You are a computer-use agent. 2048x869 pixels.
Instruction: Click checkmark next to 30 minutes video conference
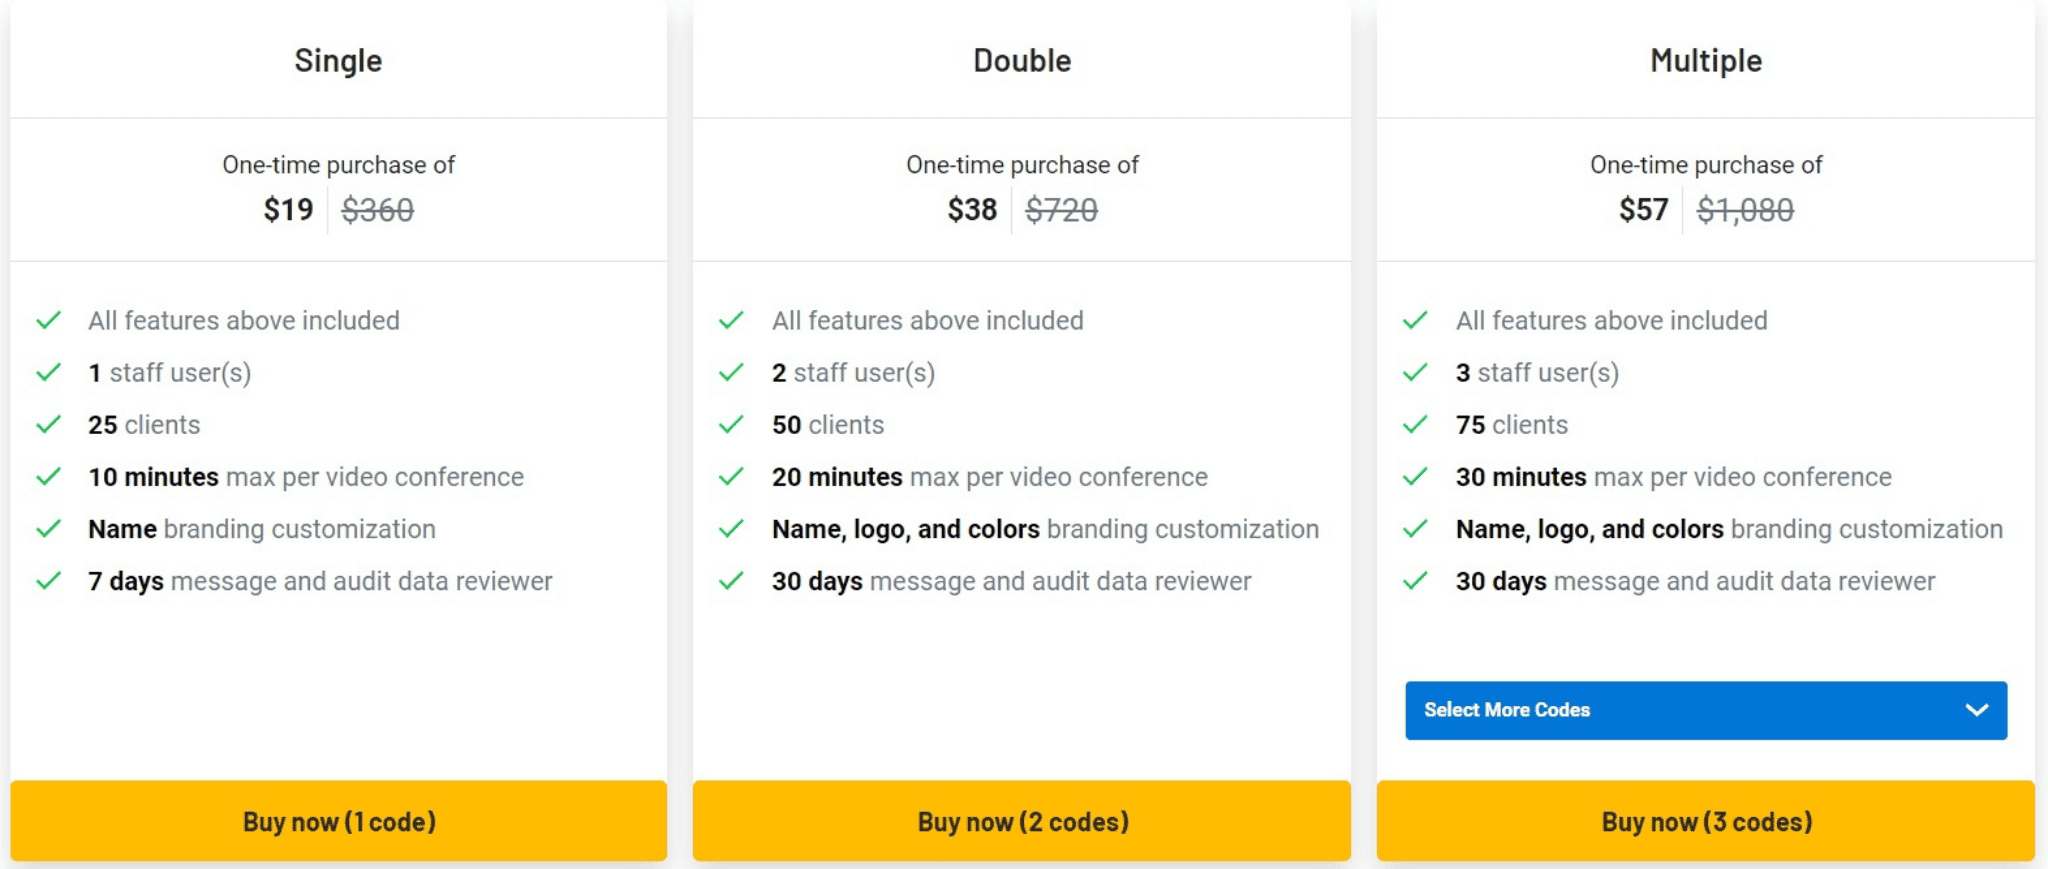pyautogui.click(x=1415, y=477)
